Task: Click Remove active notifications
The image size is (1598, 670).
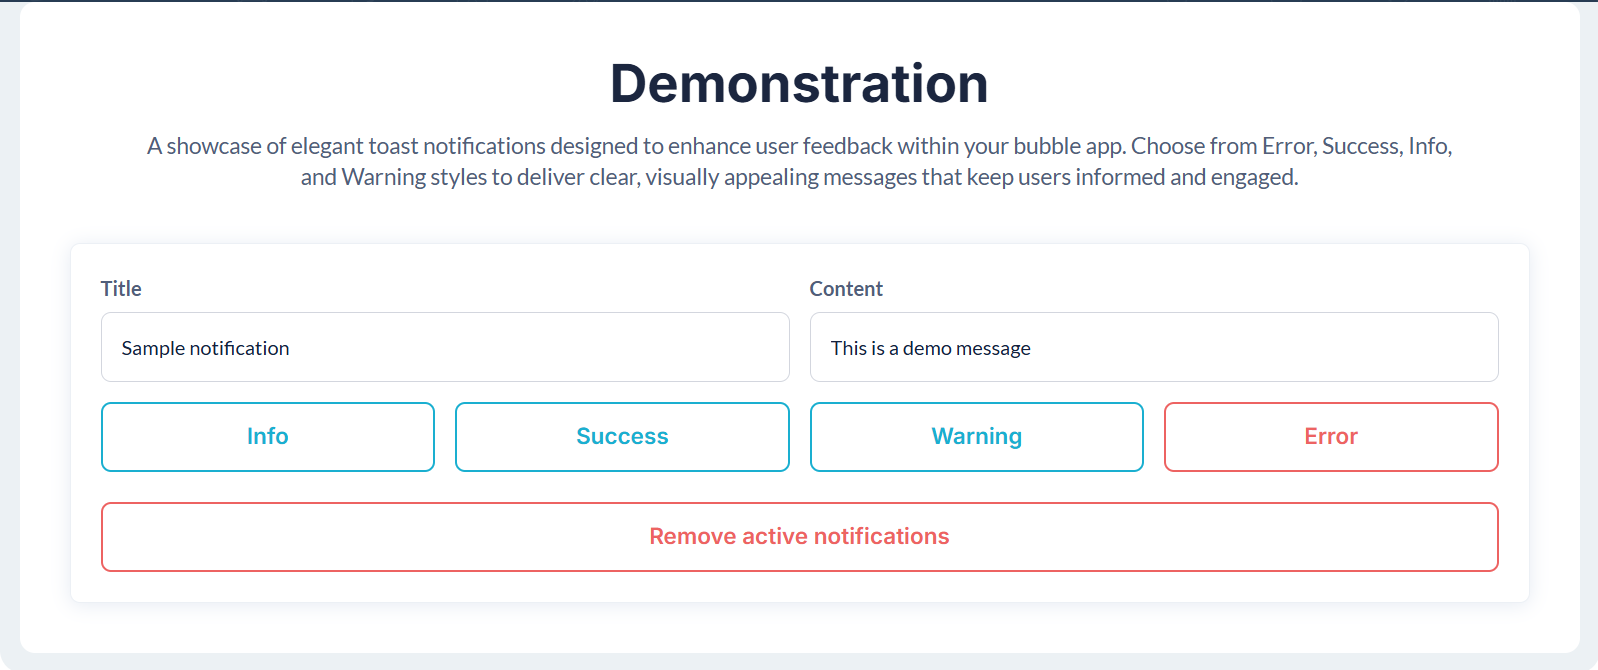Action: point(799,537)
